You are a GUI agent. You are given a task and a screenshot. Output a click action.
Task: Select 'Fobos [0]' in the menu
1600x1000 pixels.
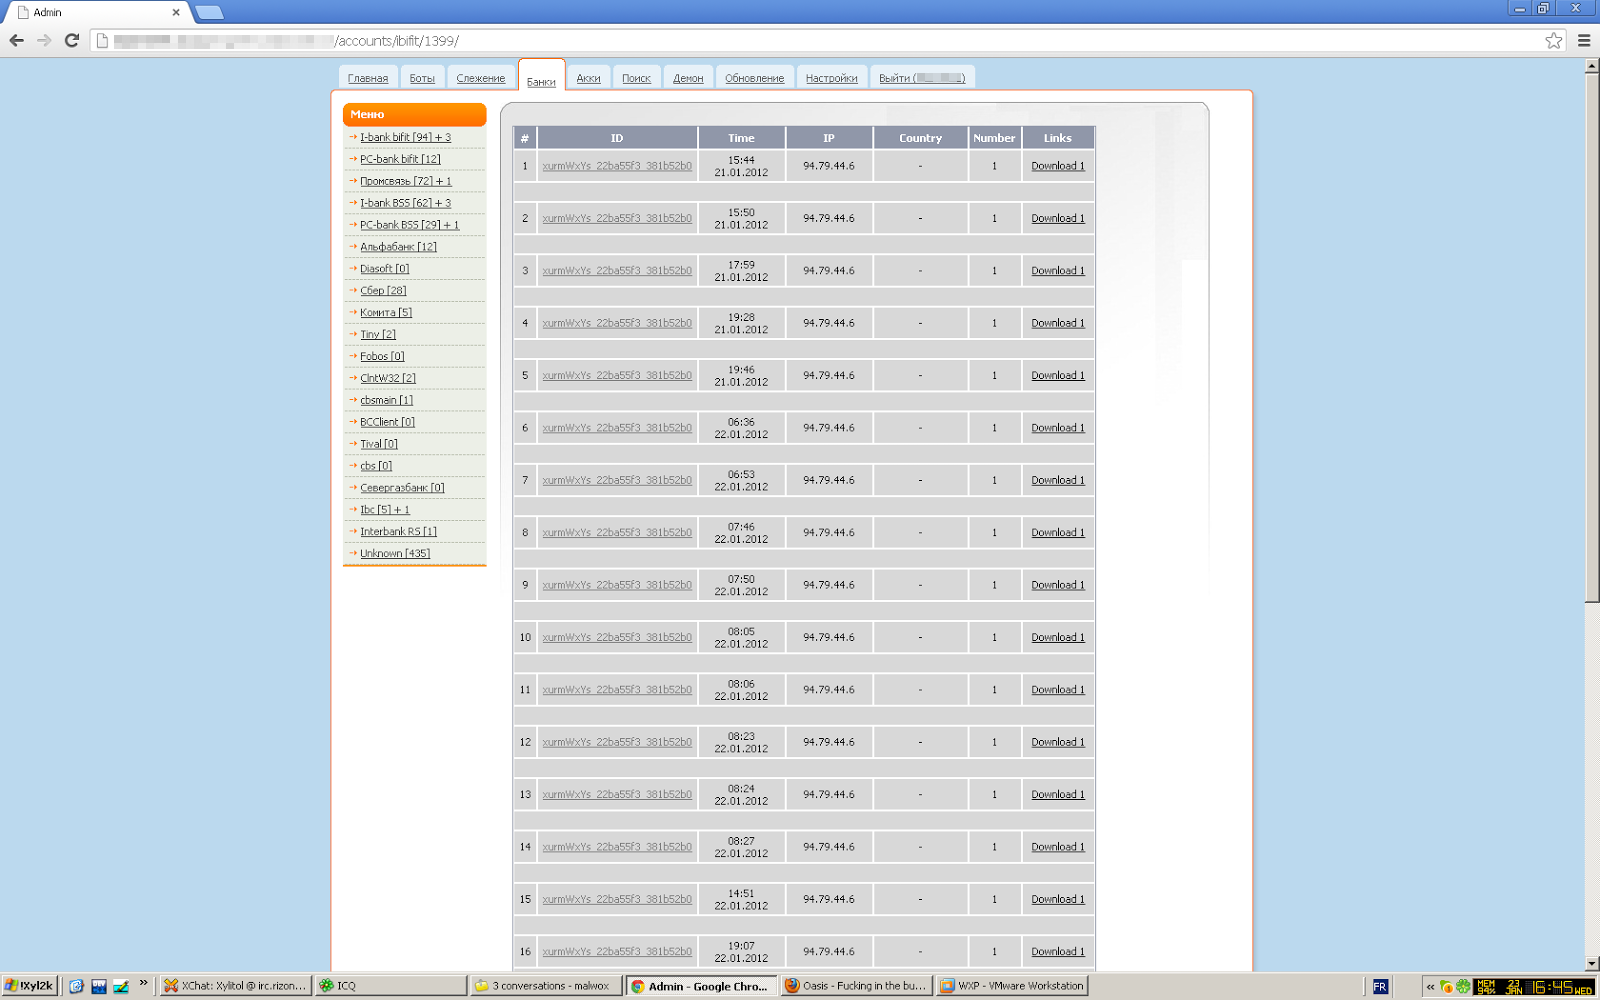382,358
